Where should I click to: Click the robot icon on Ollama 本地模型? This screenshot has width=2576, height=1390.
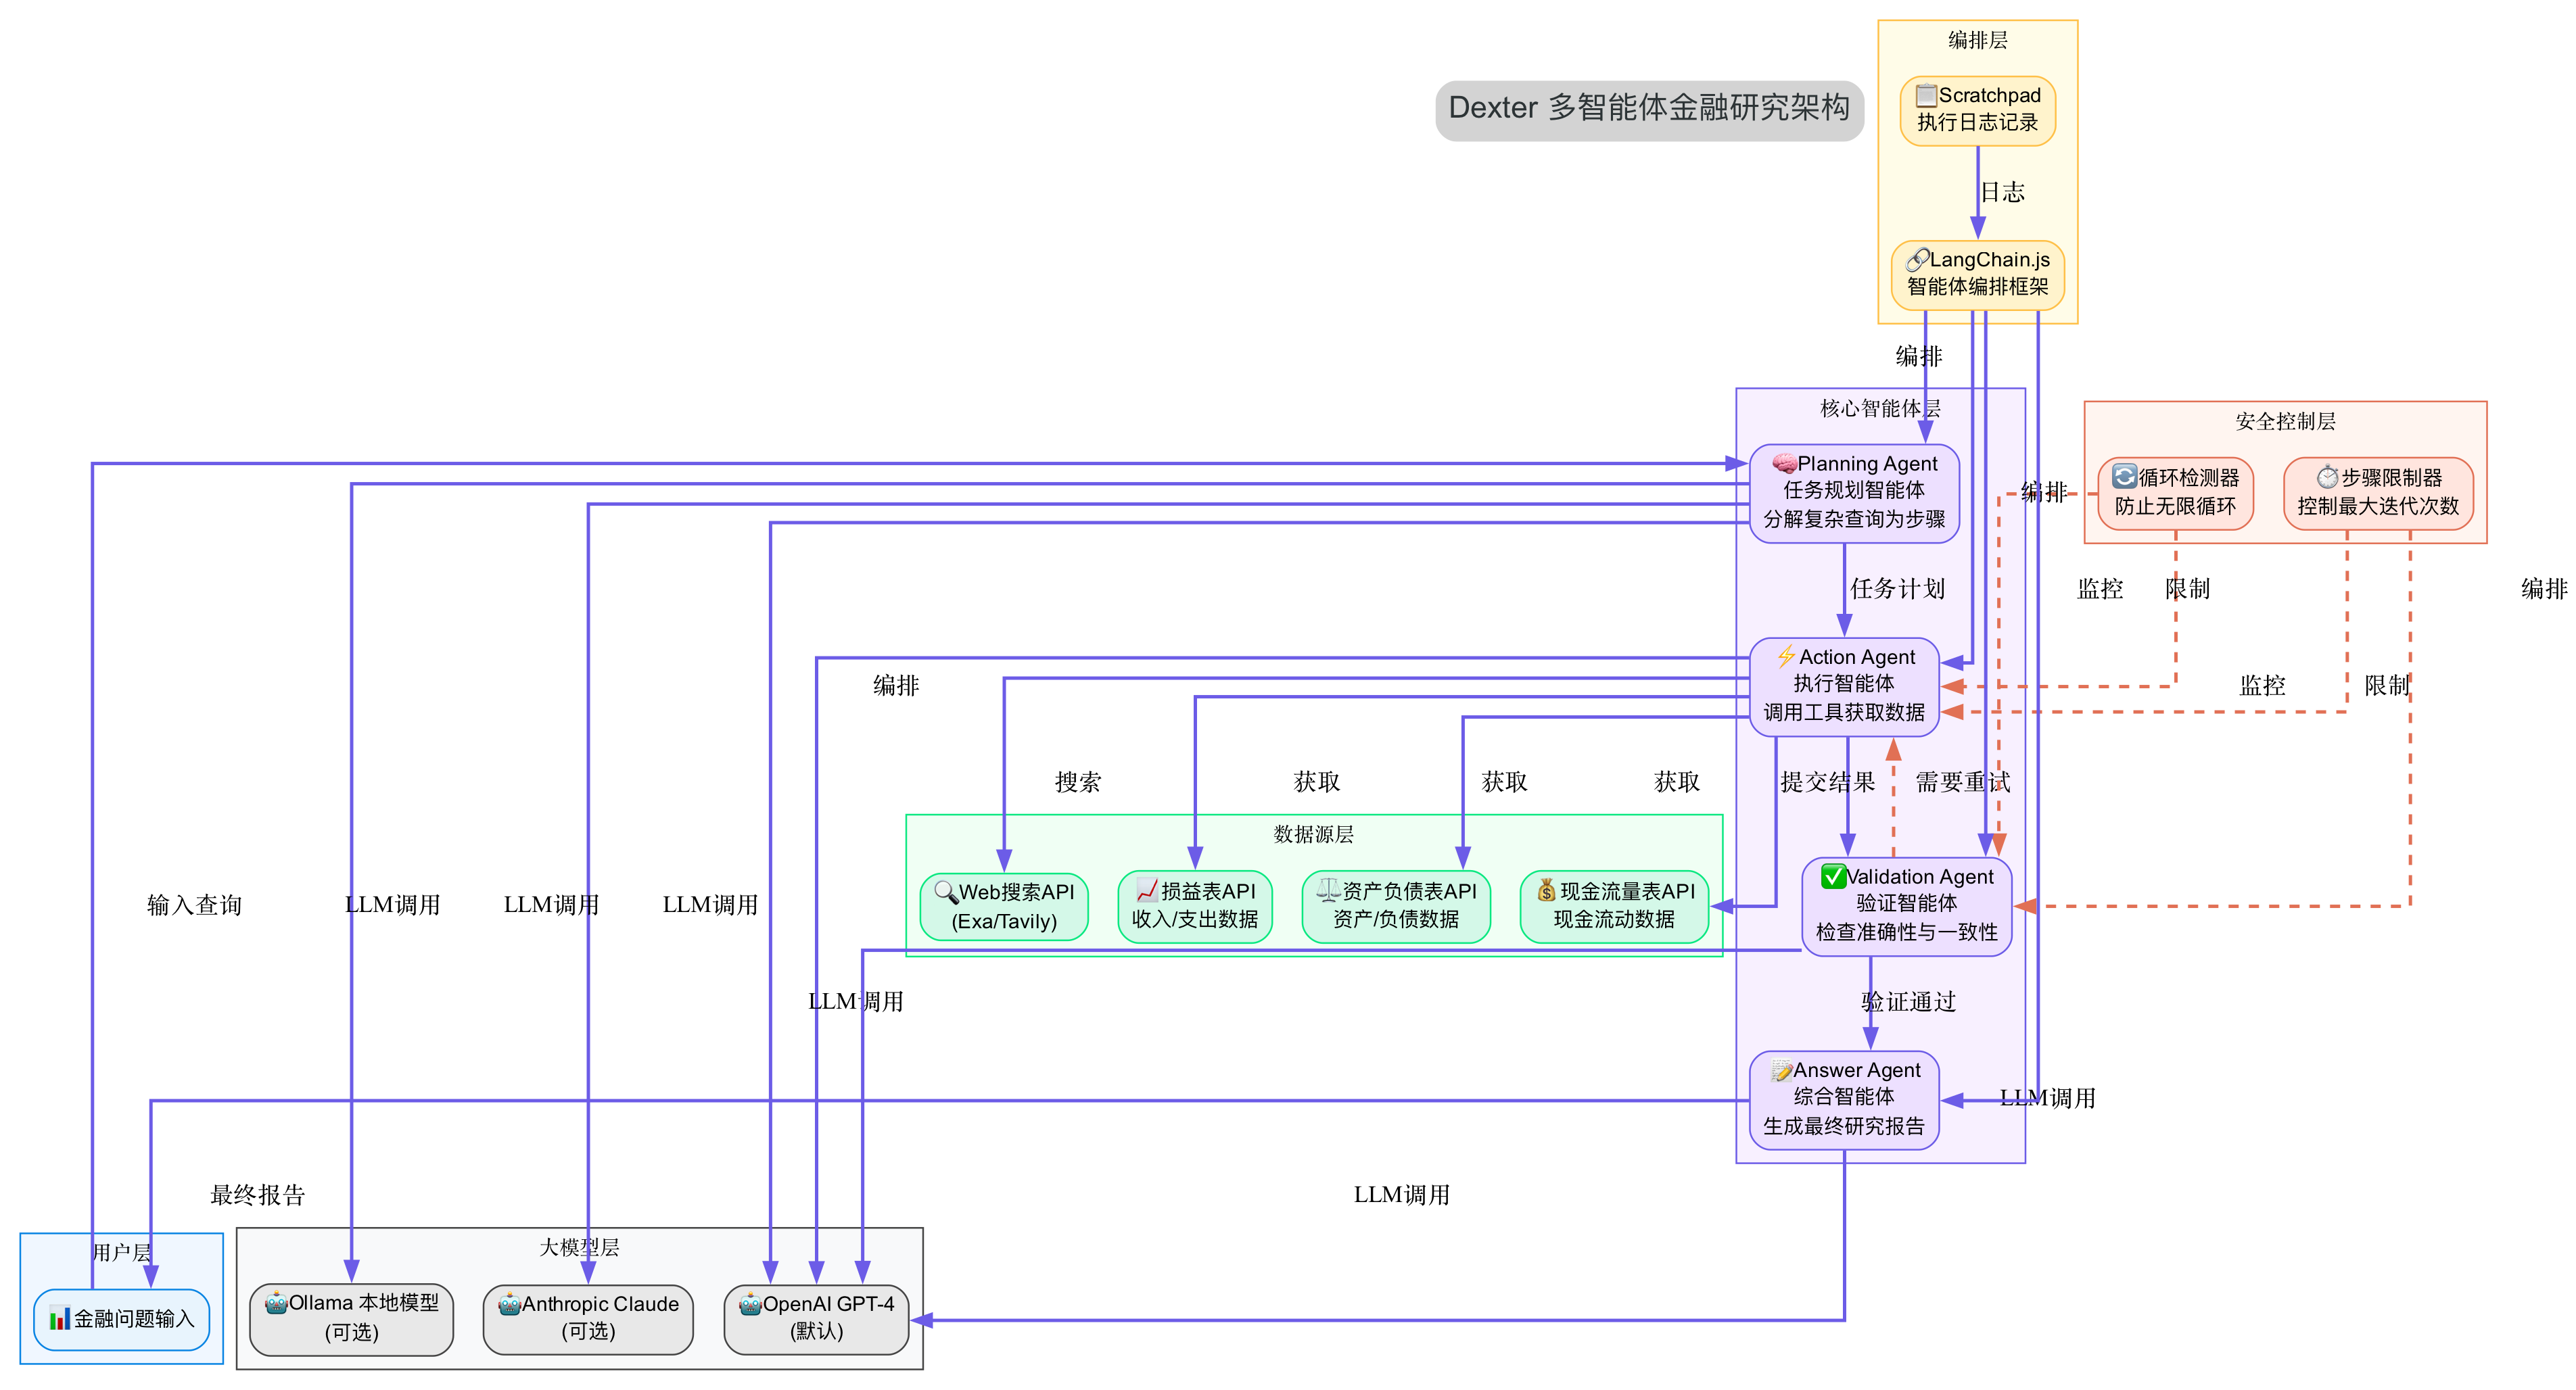click(x=276, y=1303)
